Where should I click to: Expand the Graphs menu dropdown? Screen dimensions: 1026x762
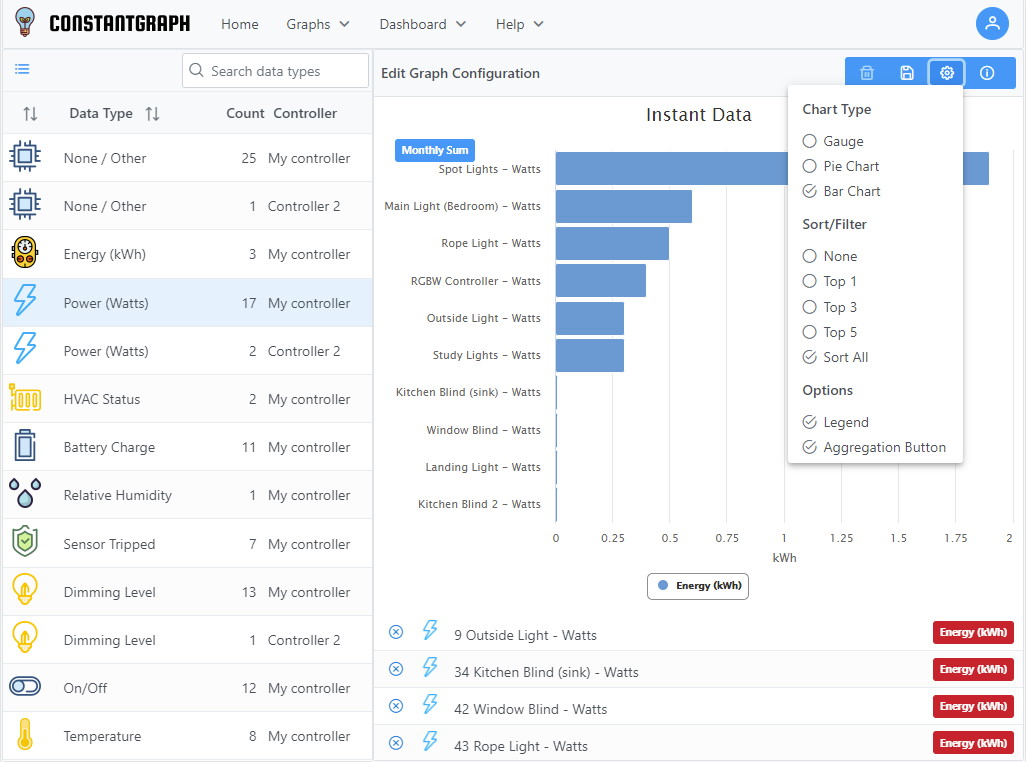pos(318,24)
